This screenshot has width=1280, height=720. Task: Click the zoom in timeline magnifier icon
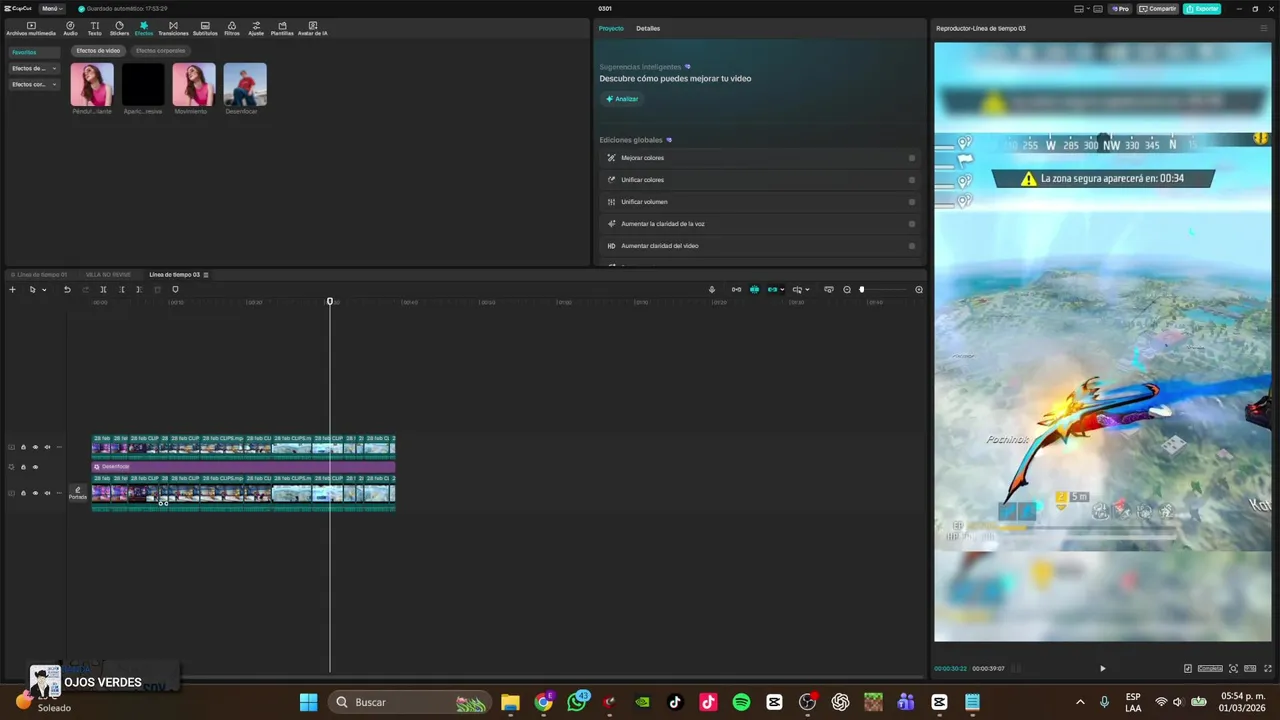(x=919, y=290)
